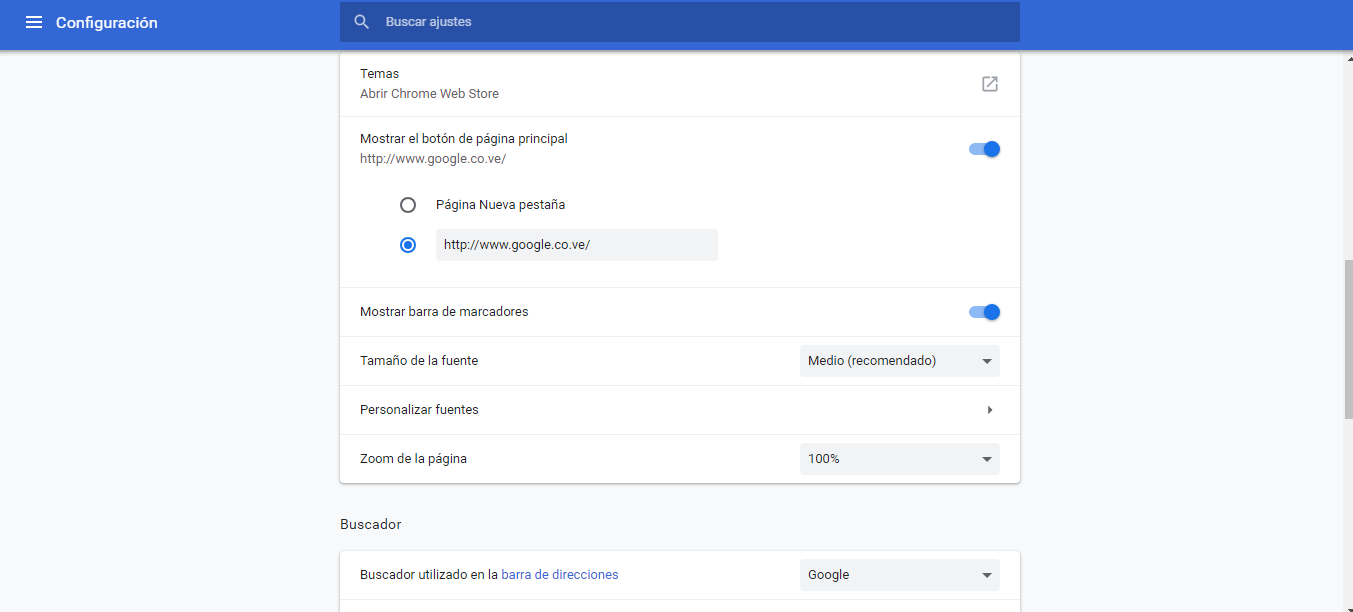Click the barra de direcciones link
The width and height of the screenshot is (1353, 612).
[559, 575]
